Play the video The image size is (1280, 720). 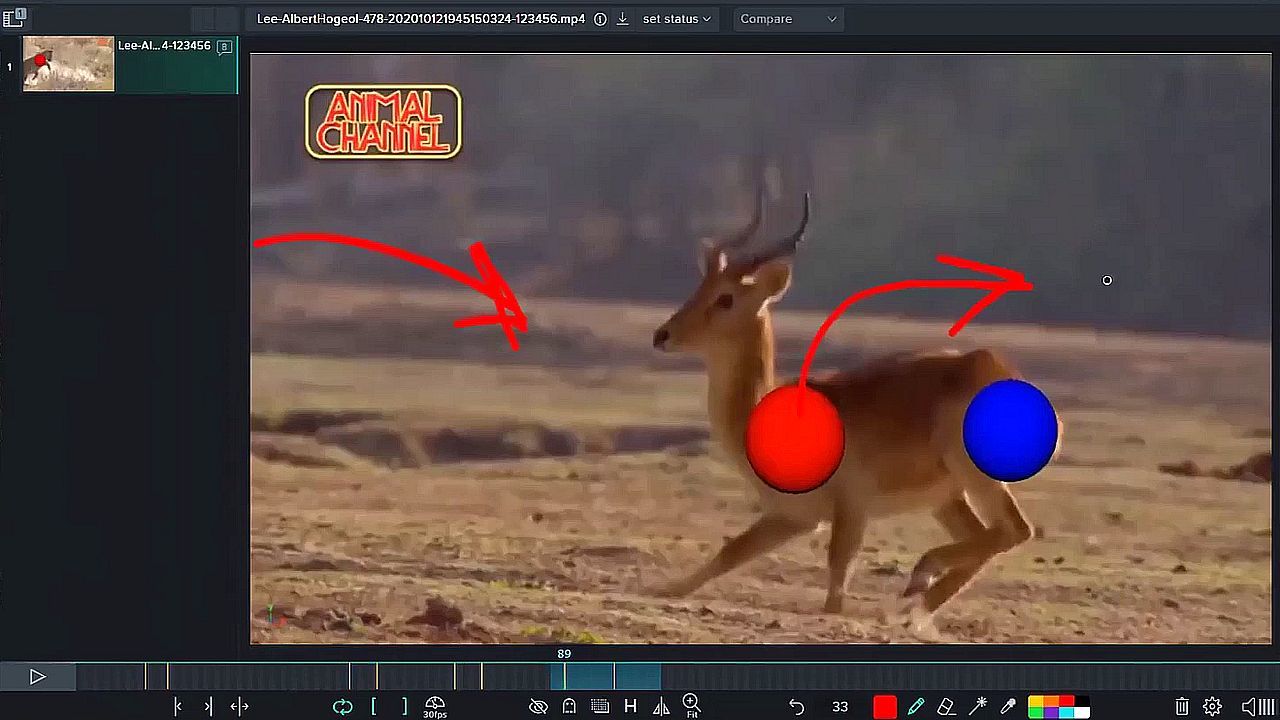pos(37,677)
